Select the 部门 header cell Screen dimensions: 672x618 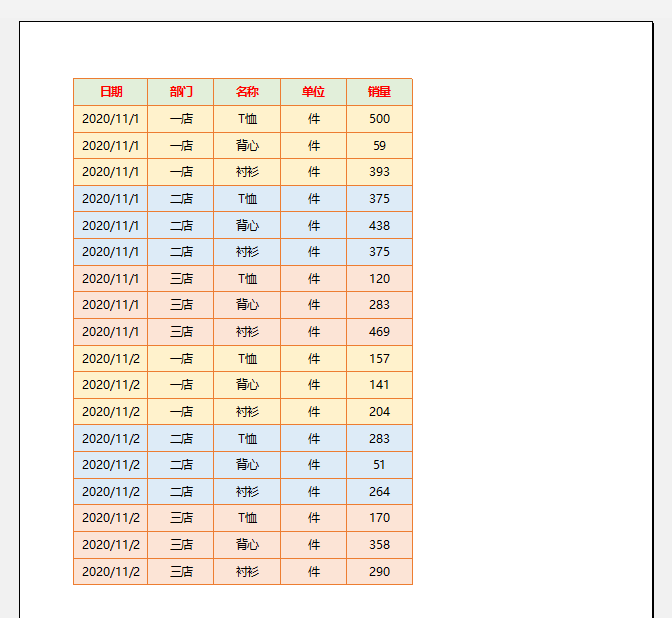point(180,92)
